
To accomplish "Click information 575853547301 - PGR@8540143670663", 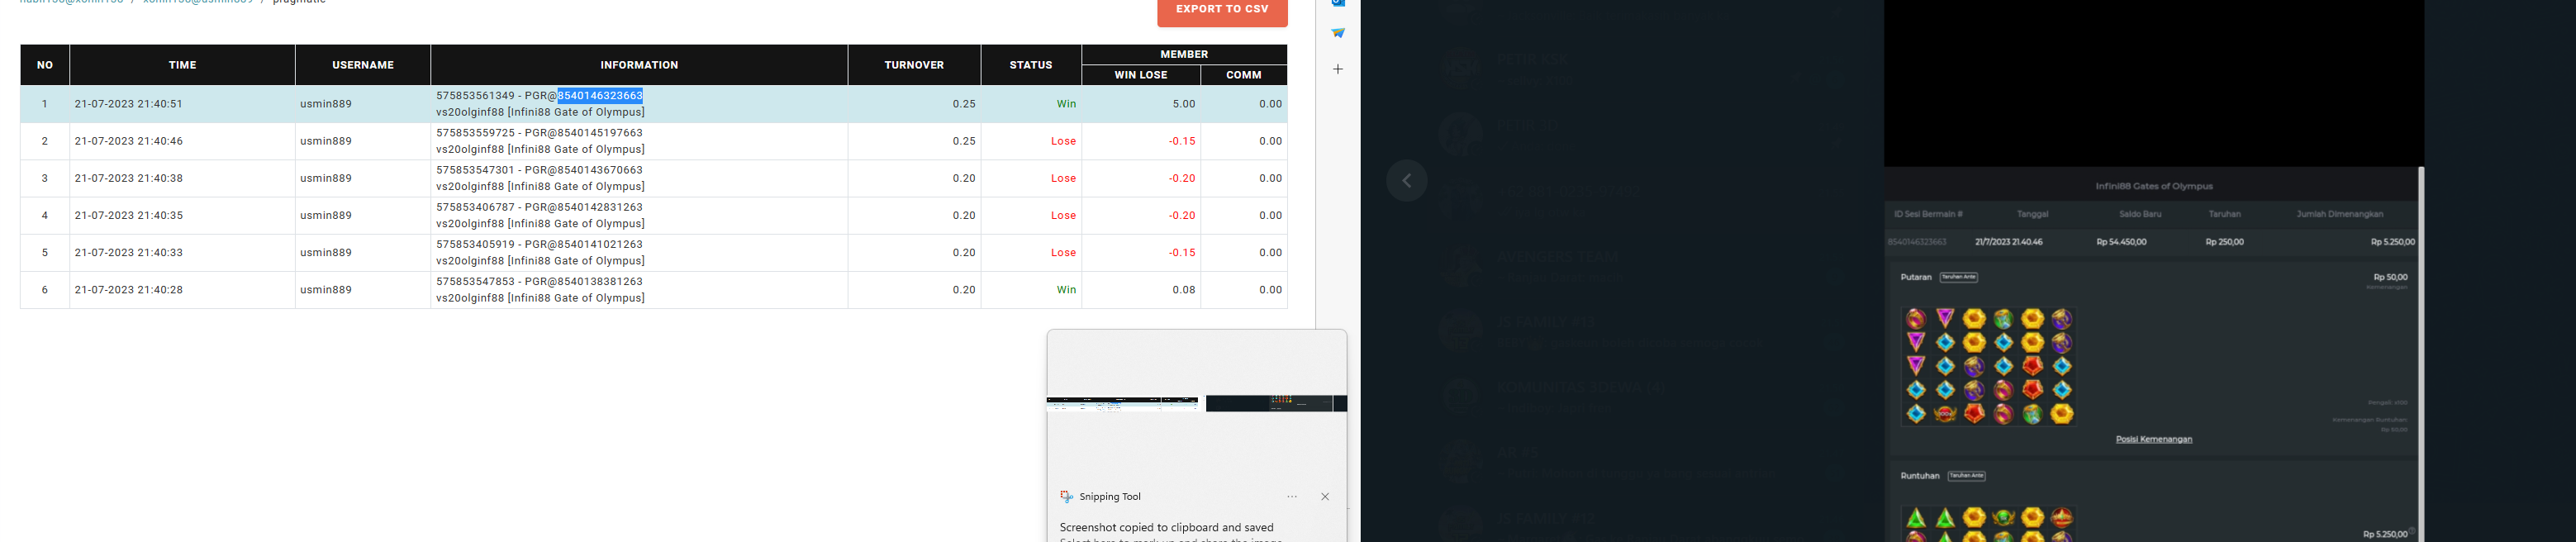I will (x=539, y=170).
